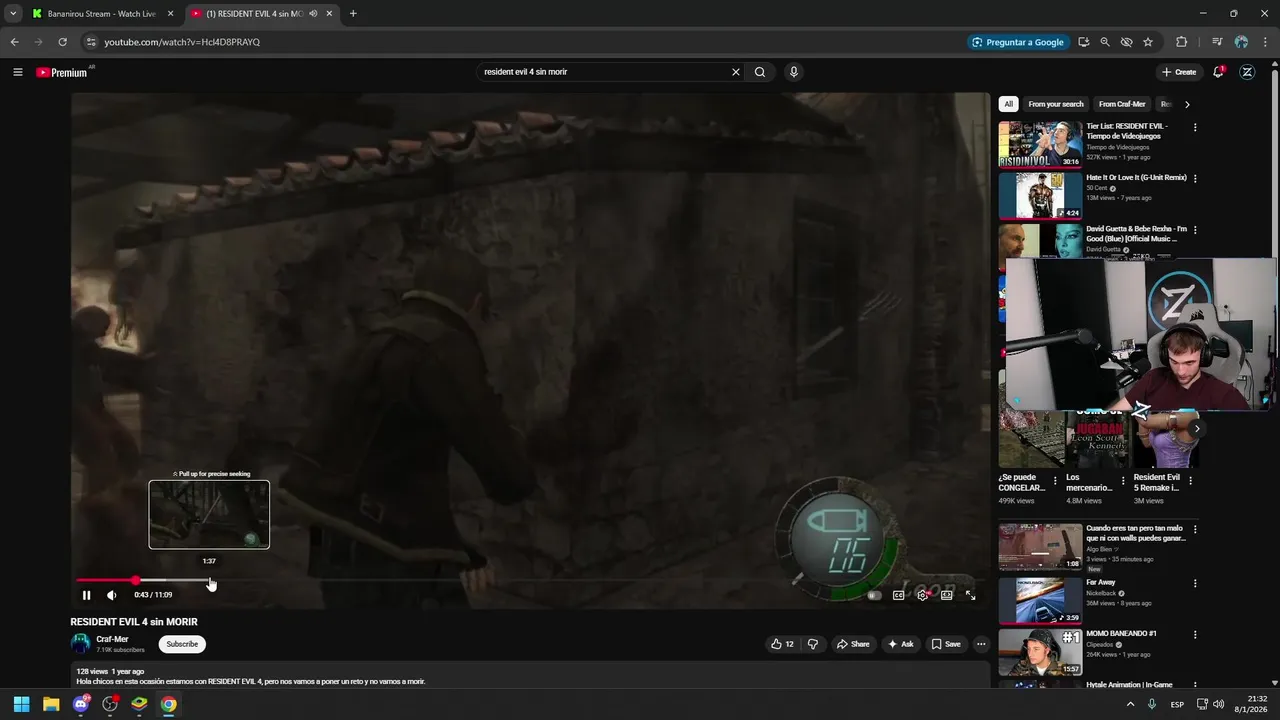
Task: Select the From your search chip
Action: [1056, 104]
